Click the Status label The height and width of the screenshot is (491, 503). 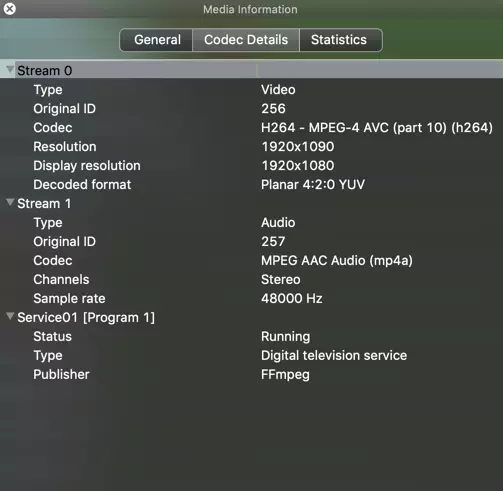coord(52,337)
